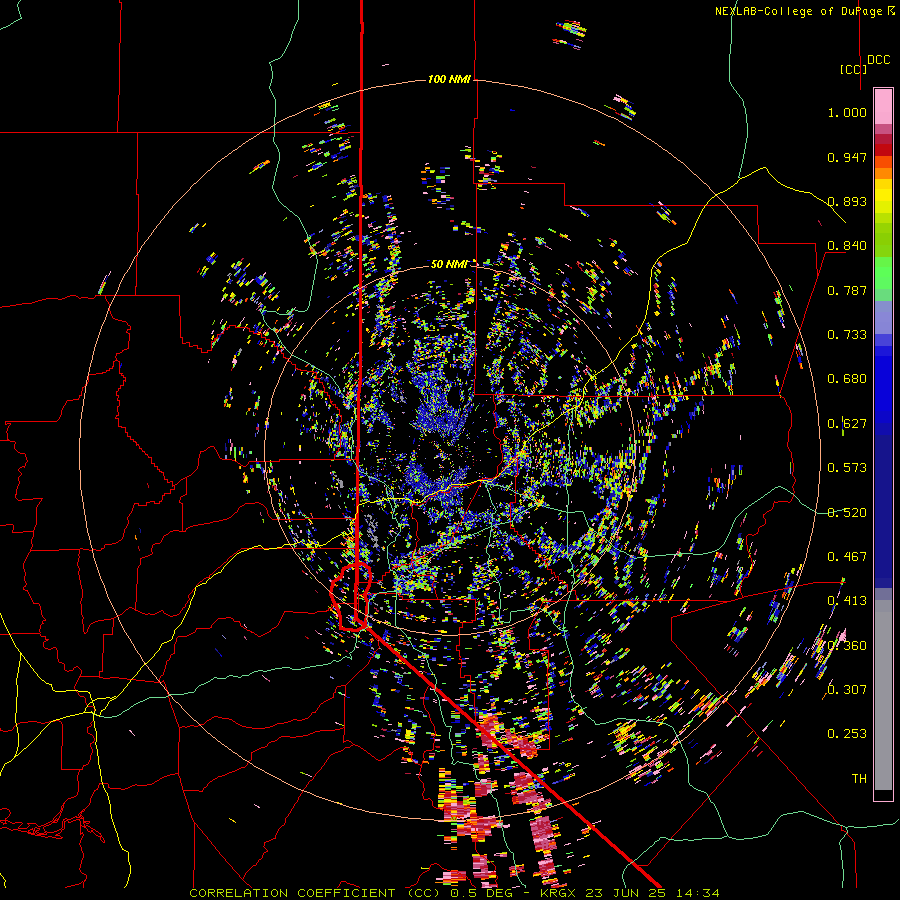Image resolution: width=900 pixels, height=900 pixels.
Task: Click the 0.733 color scale value
Action: pyautogui.click(x=847, y=335)
